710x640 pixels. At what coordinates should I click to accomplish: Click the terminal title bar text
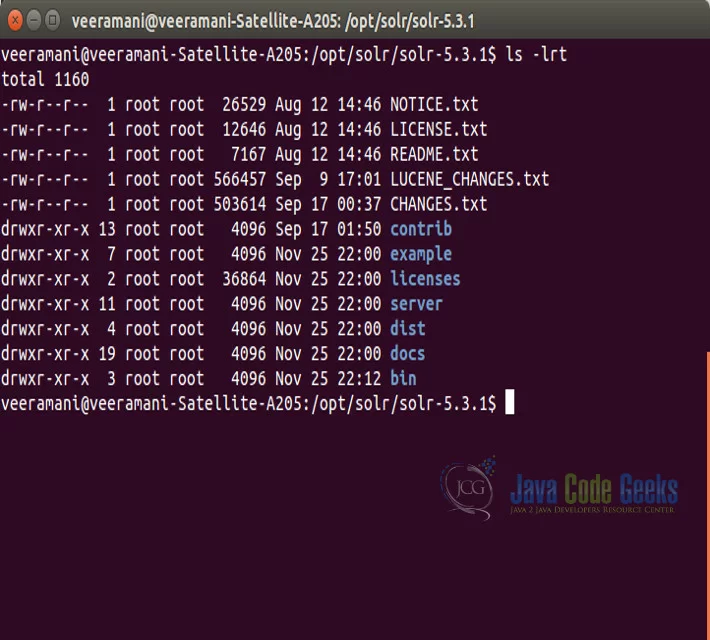click(x=273, y=21)
